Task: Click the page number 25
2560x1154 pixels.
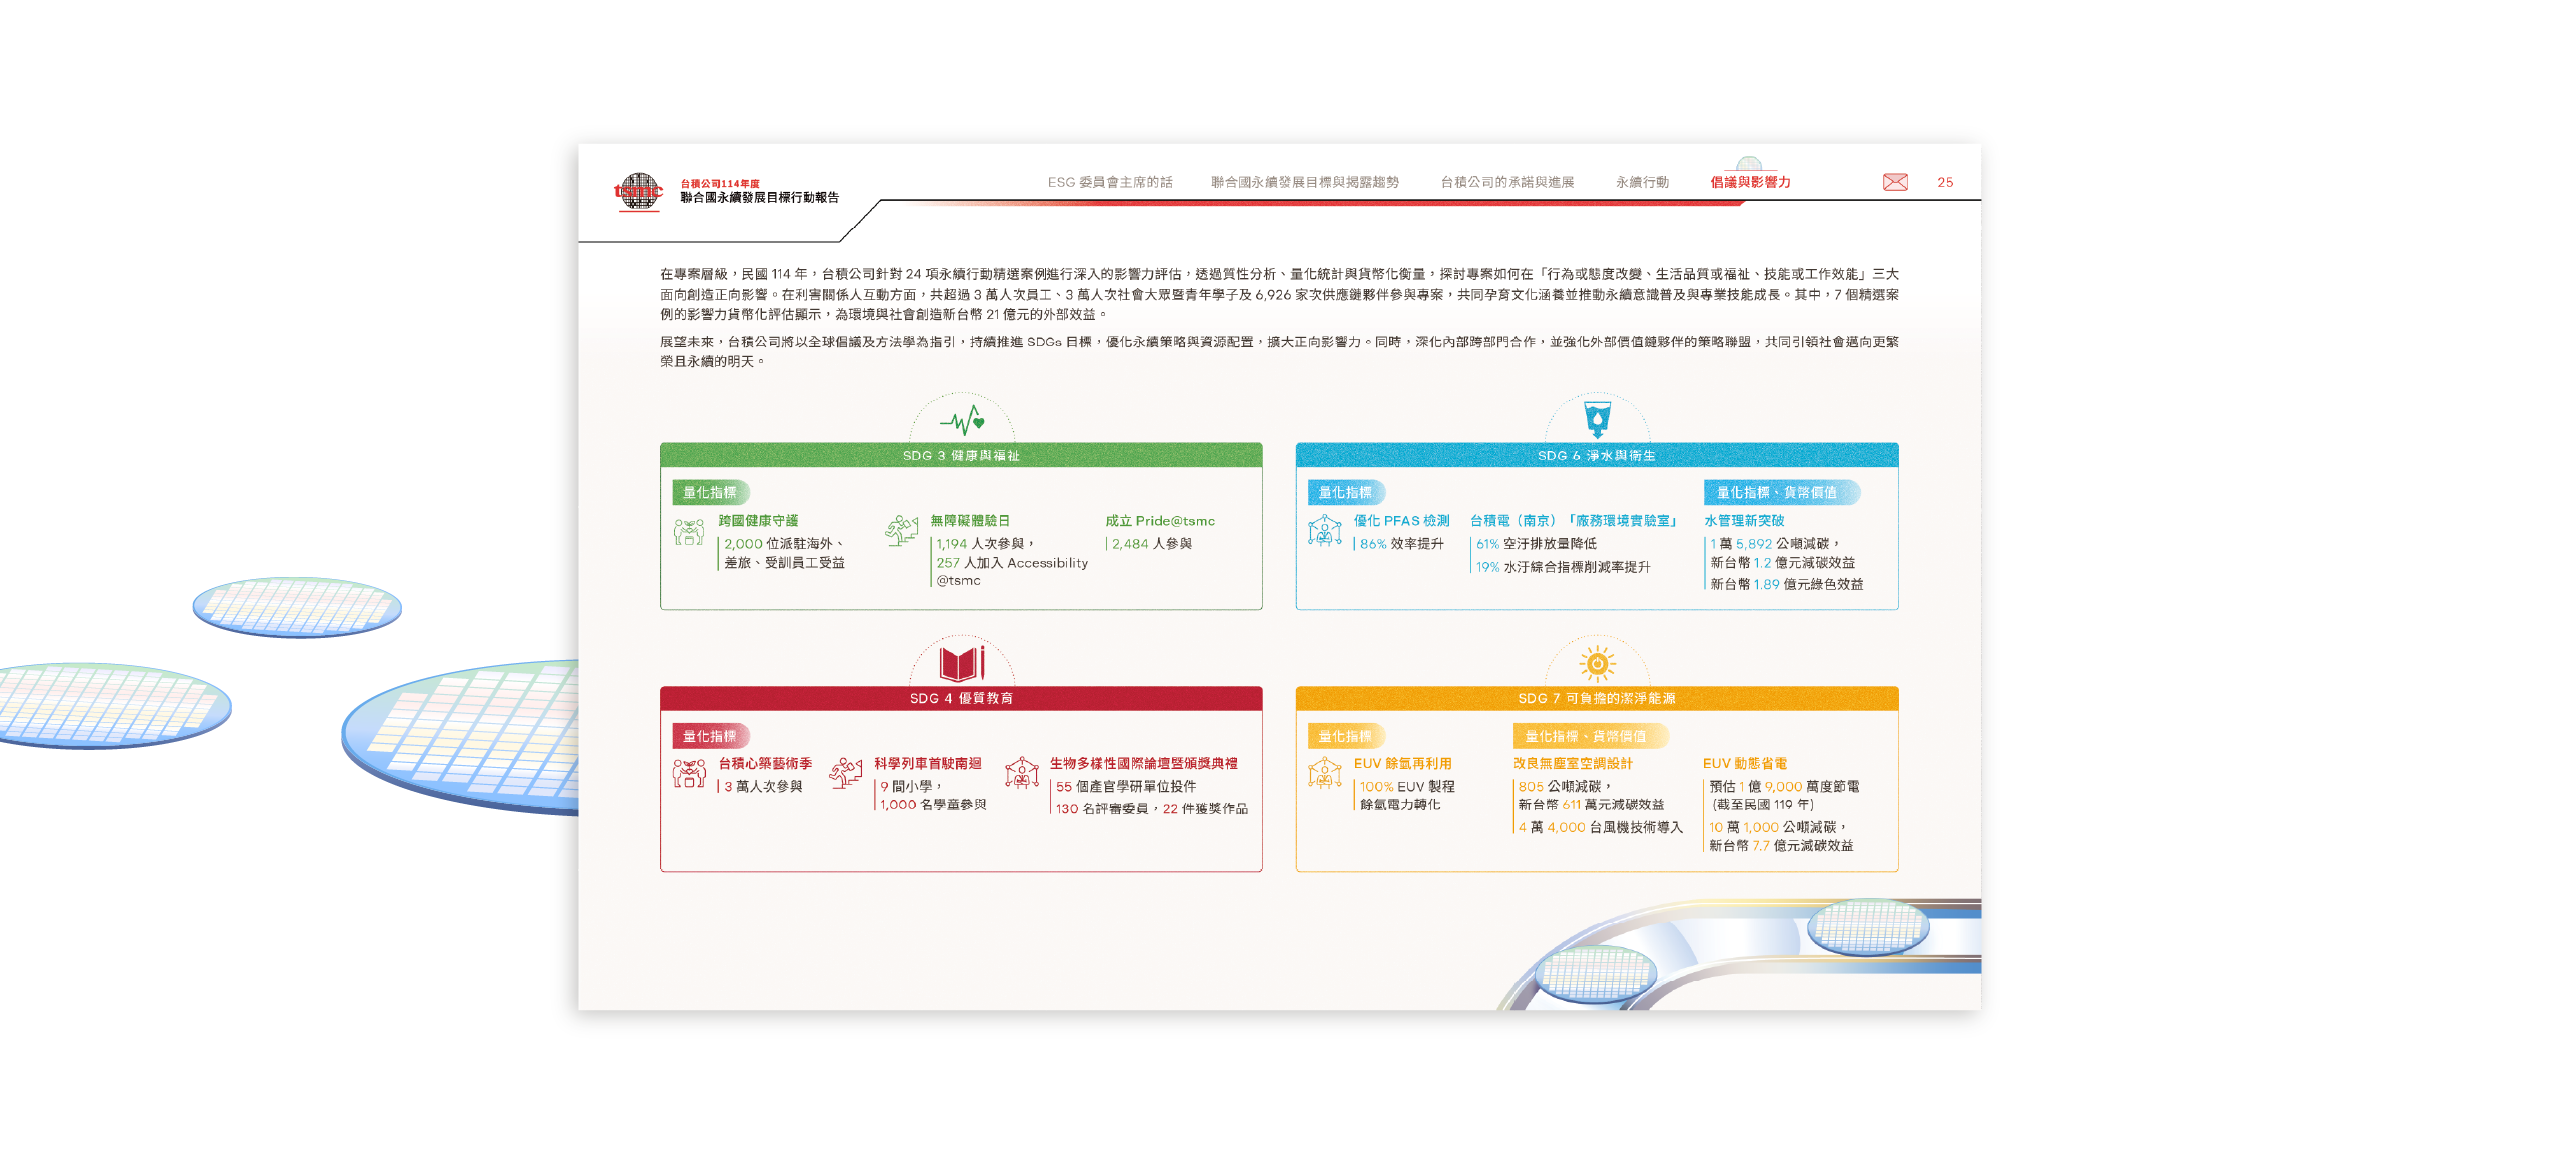Action: (x=1945, y=182)
